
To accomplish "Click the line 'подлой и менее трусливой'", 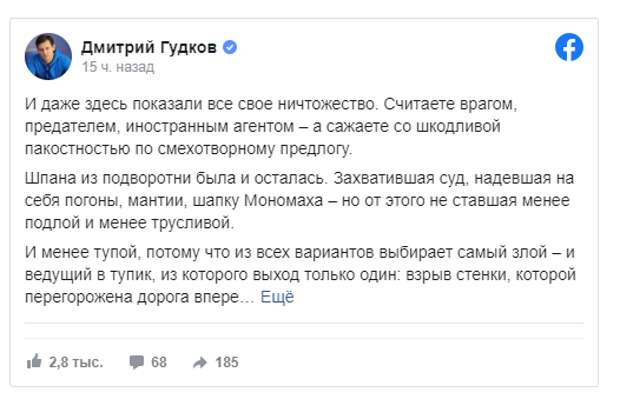I will [x=130, y=223].
